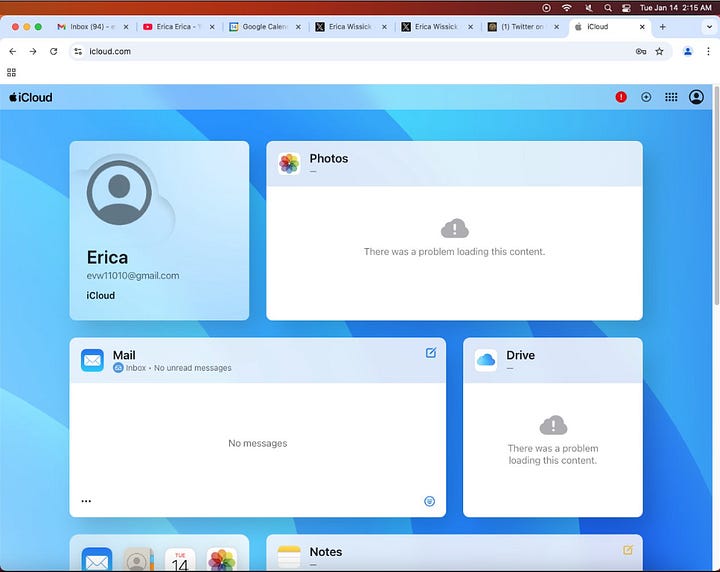This screenshot has width=720, height=572.
Task: Open the password key icon in address bar
Action: click(x=641, y=51)
